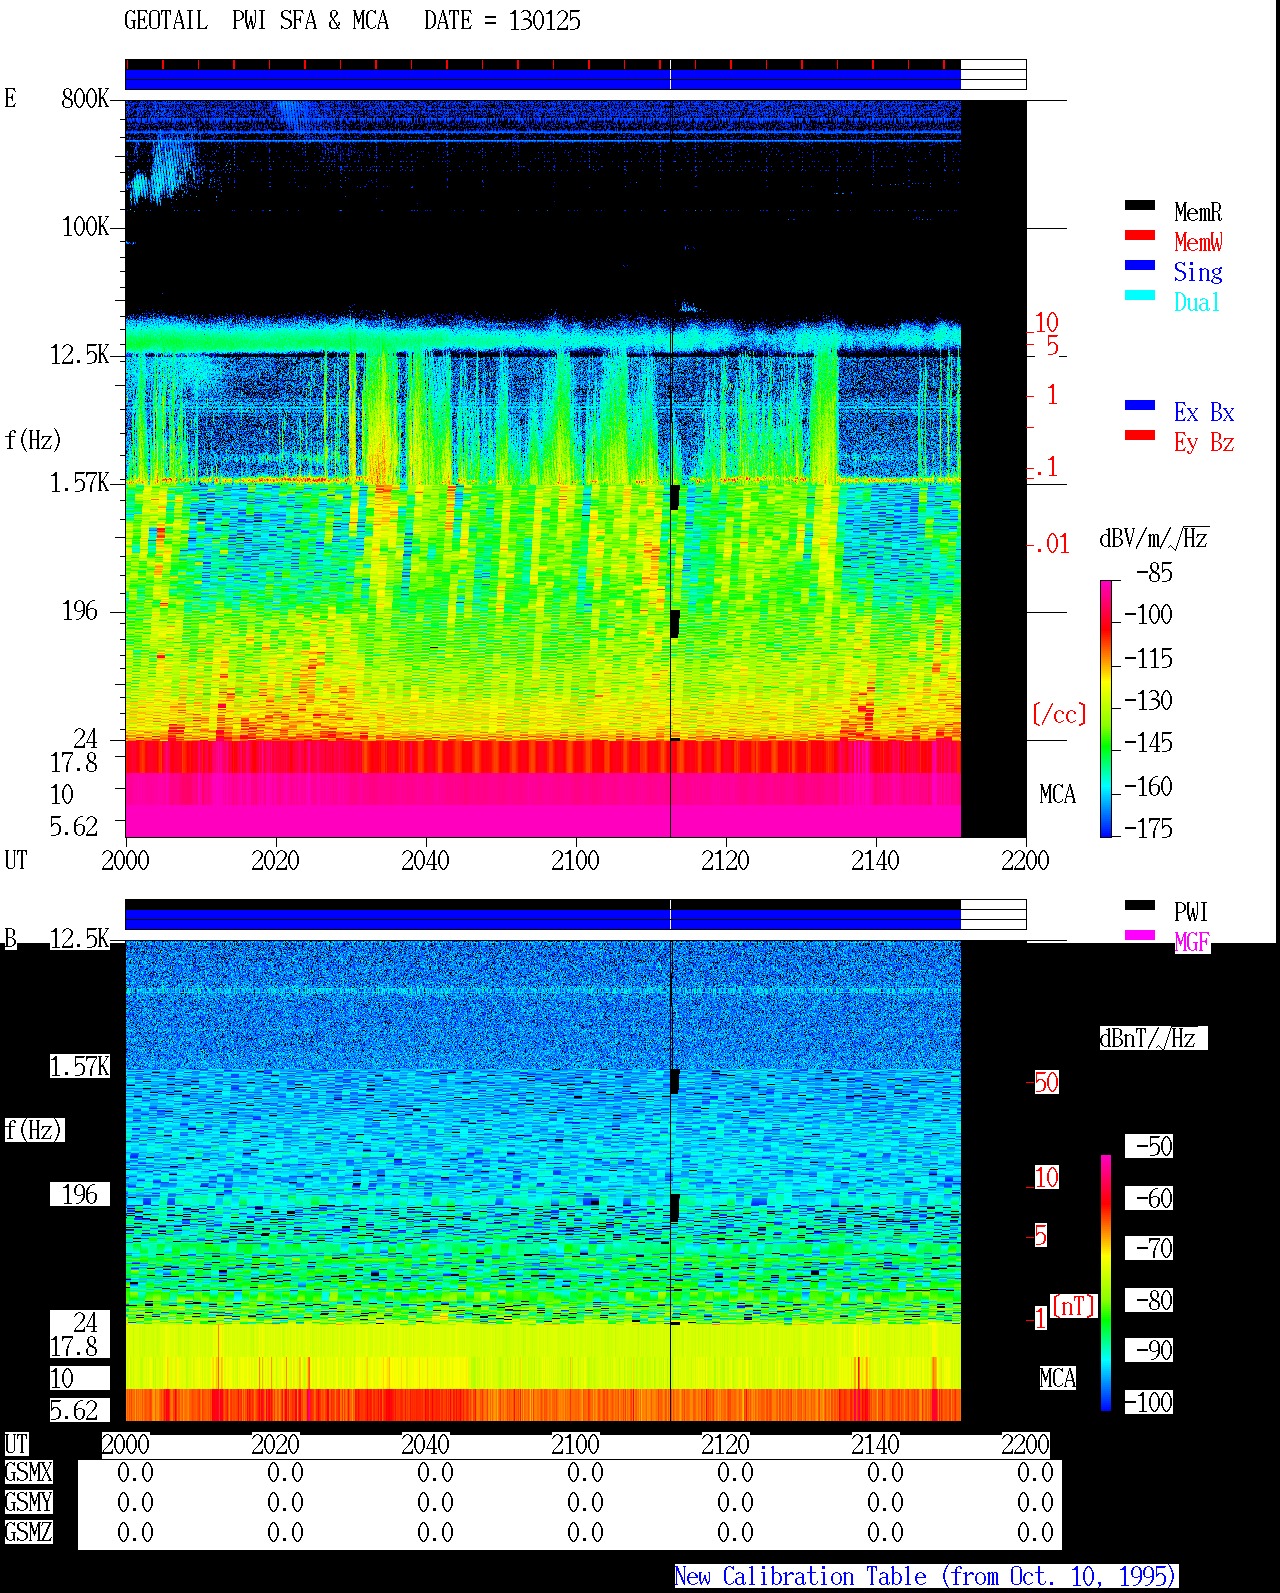Click the PWI legend label
1280x1593 pixels.
pyautogui.click(x=1191, y=912)
